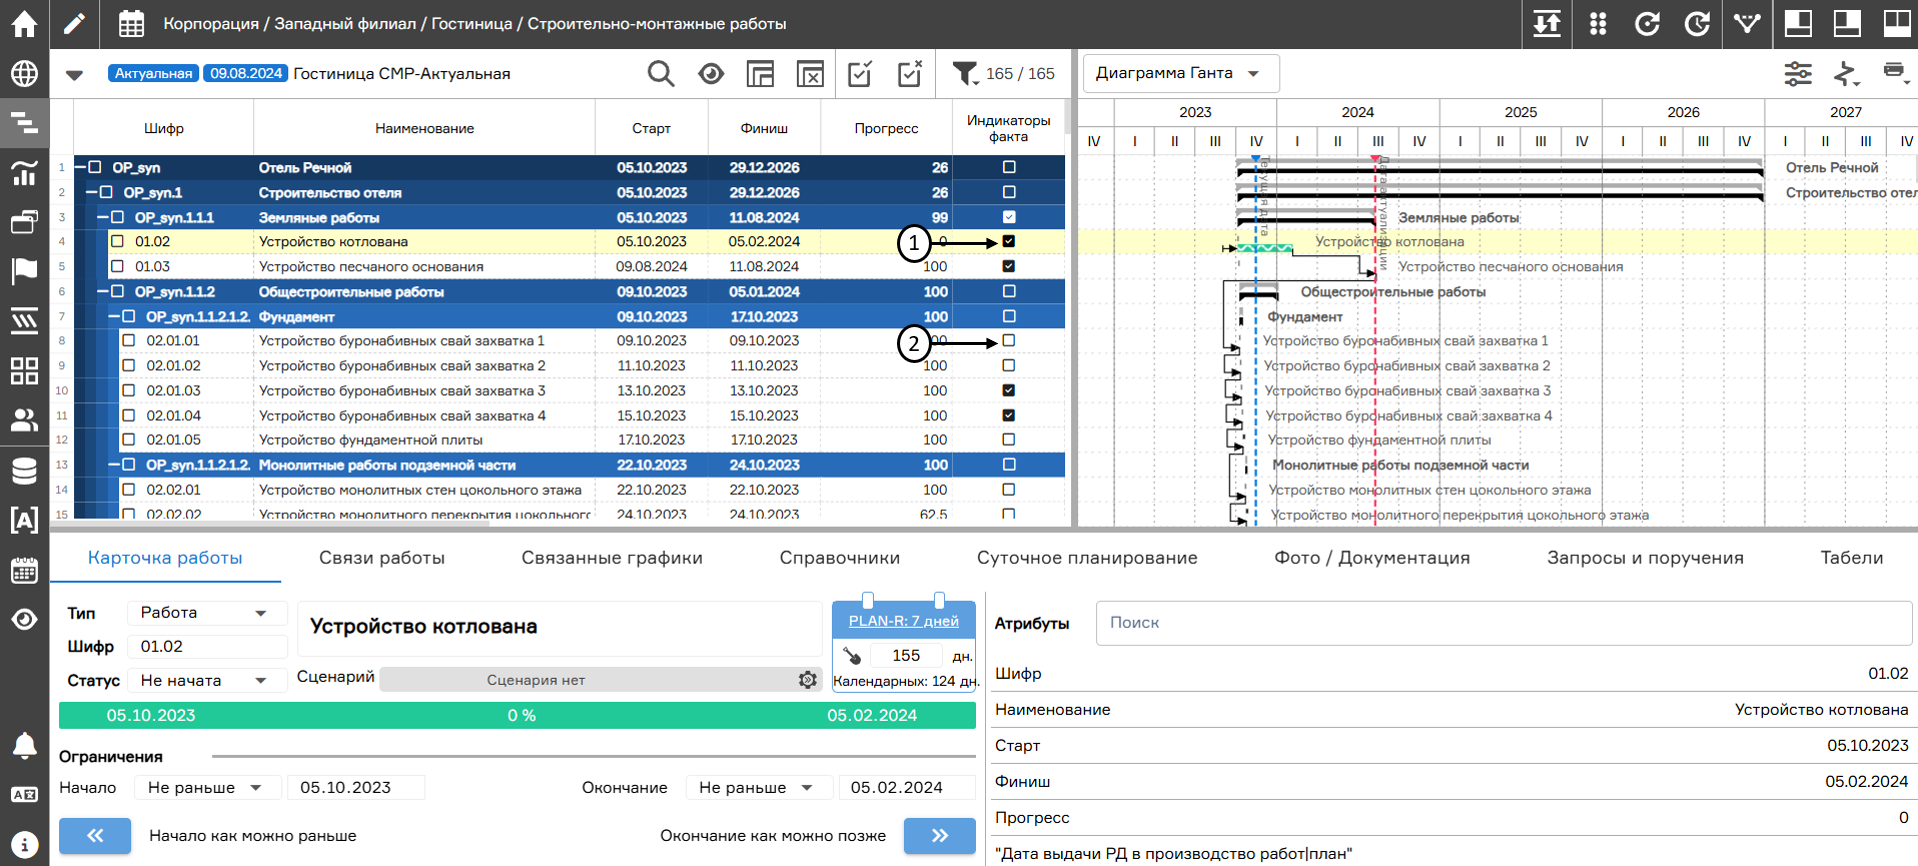
Task: Open the flag icon in sidebar
Action: [24, 271]
